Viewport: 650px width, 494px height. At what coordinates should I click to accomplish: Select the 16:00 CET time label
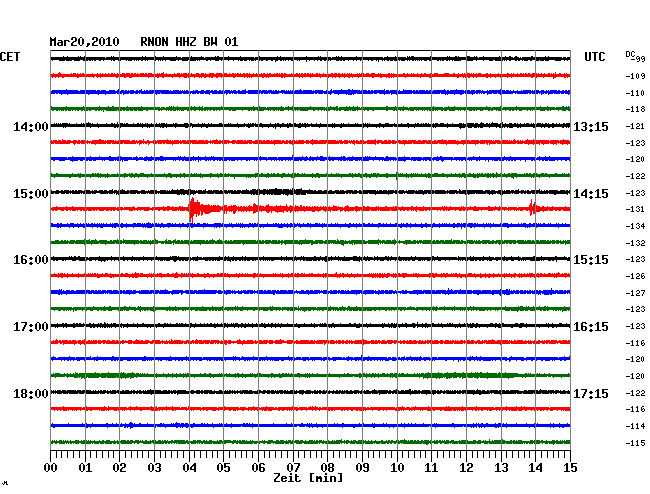pos(31,260)
